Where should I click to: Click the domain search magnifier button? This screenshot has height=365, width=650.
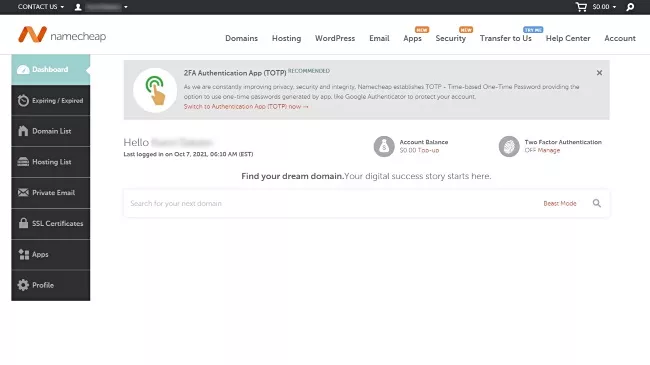597,203
